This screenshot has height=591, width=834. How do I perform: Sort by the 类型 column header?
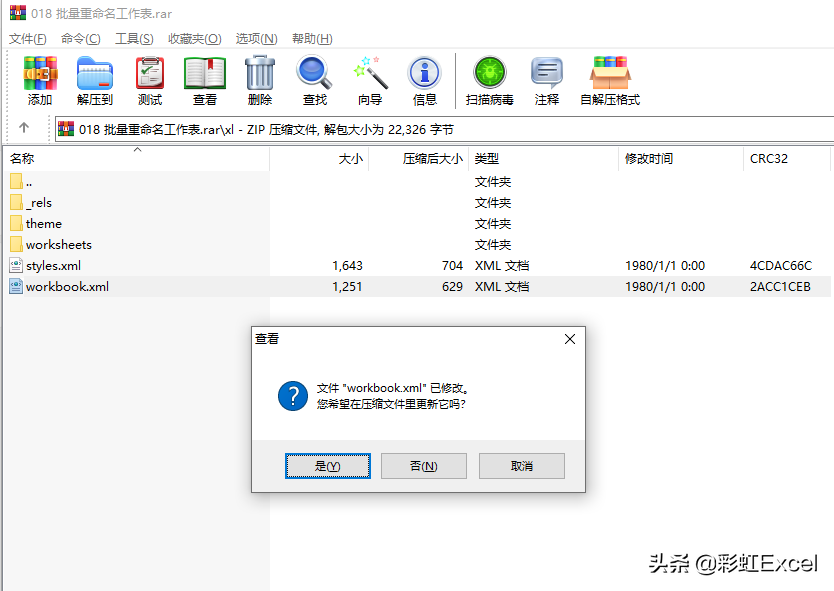click(544, 159)
